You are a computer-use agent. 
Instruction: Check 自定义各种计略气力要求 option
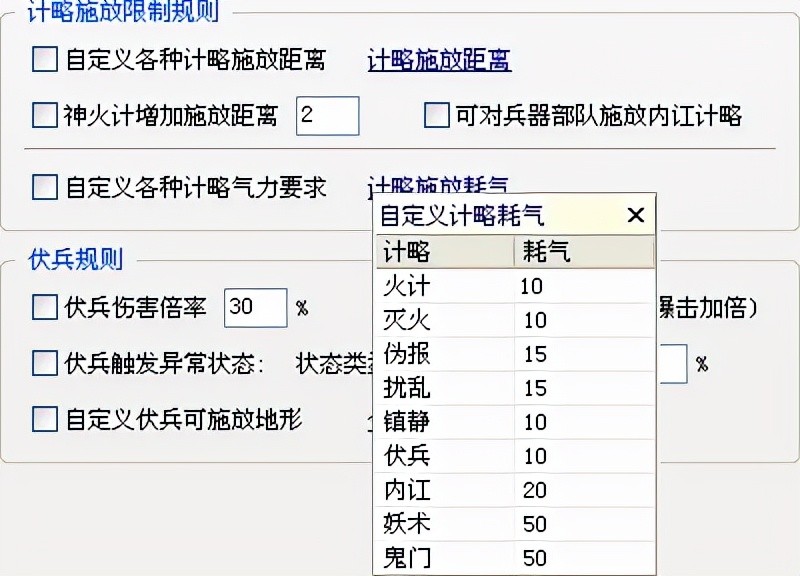pyautogui.click(x=44, y=187)
